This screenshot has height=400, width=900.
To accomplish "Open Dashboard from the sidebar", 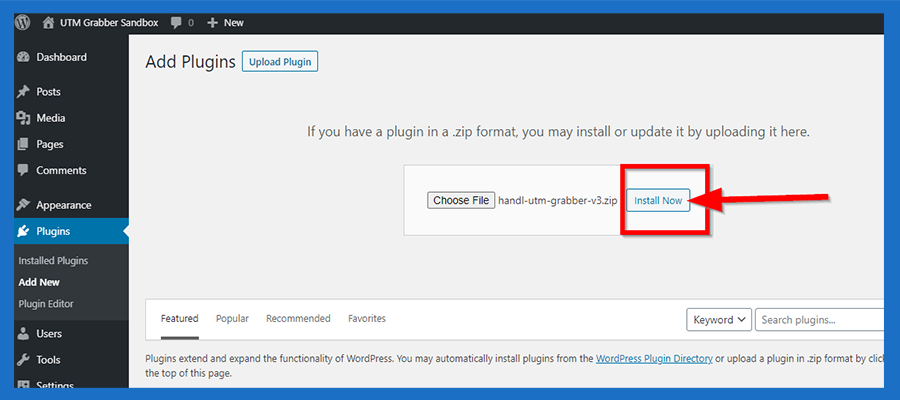I will pos(61,57).
